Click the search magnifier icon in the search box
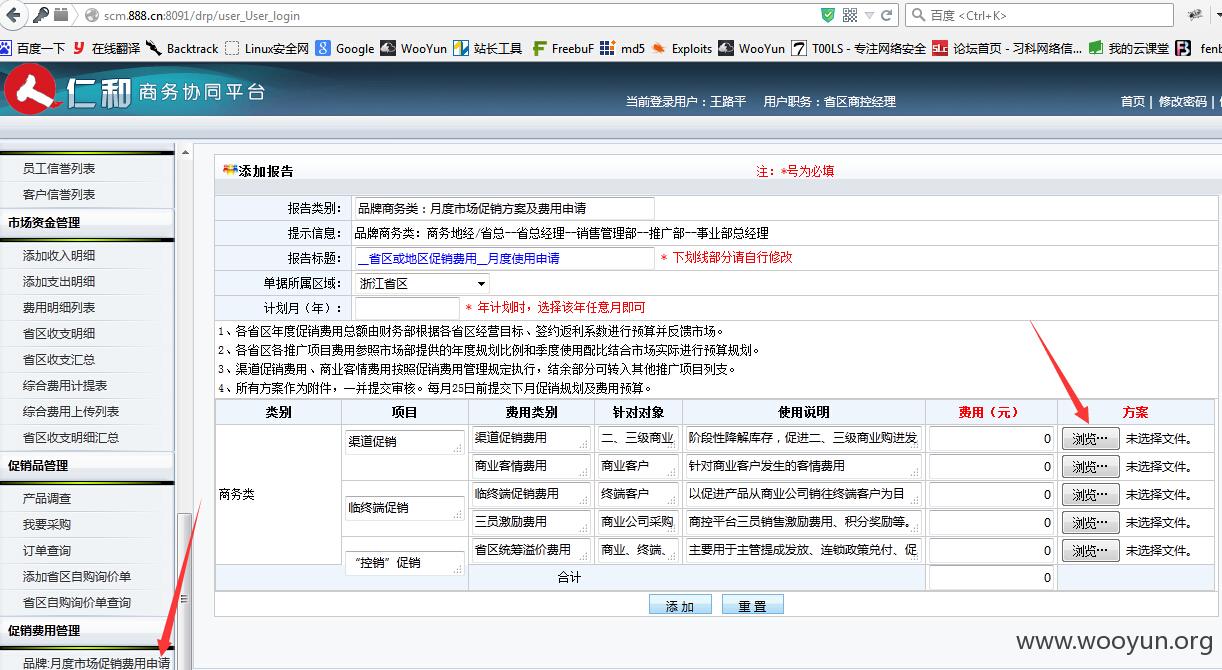Screen dimensions: 1222x670 coord(919,15)
